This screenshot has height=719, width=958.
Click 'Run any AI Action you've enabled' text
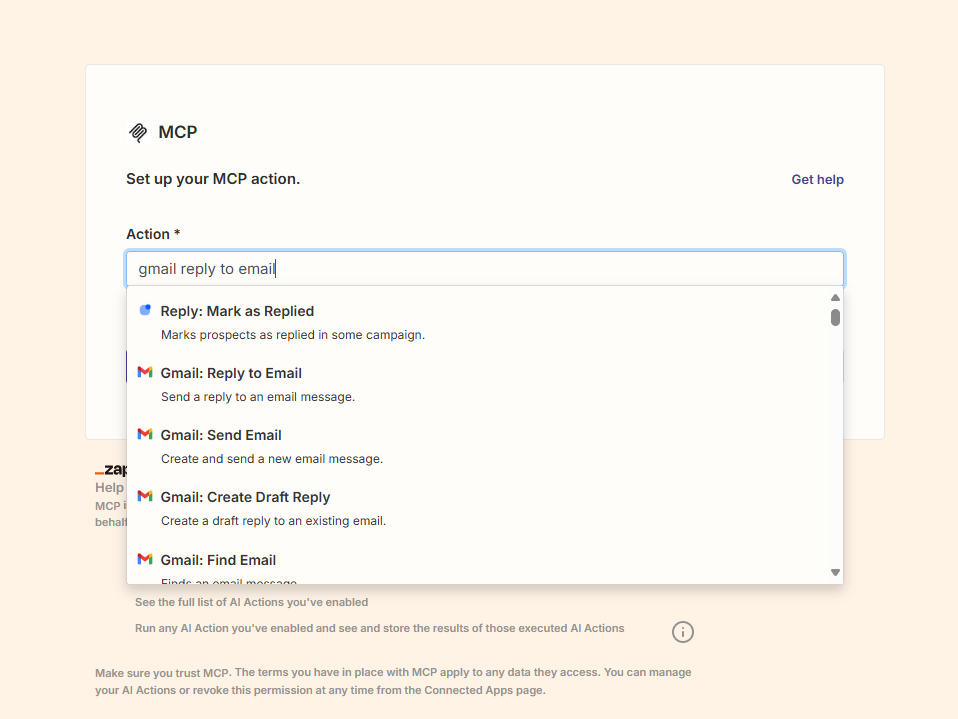(379, 628)
